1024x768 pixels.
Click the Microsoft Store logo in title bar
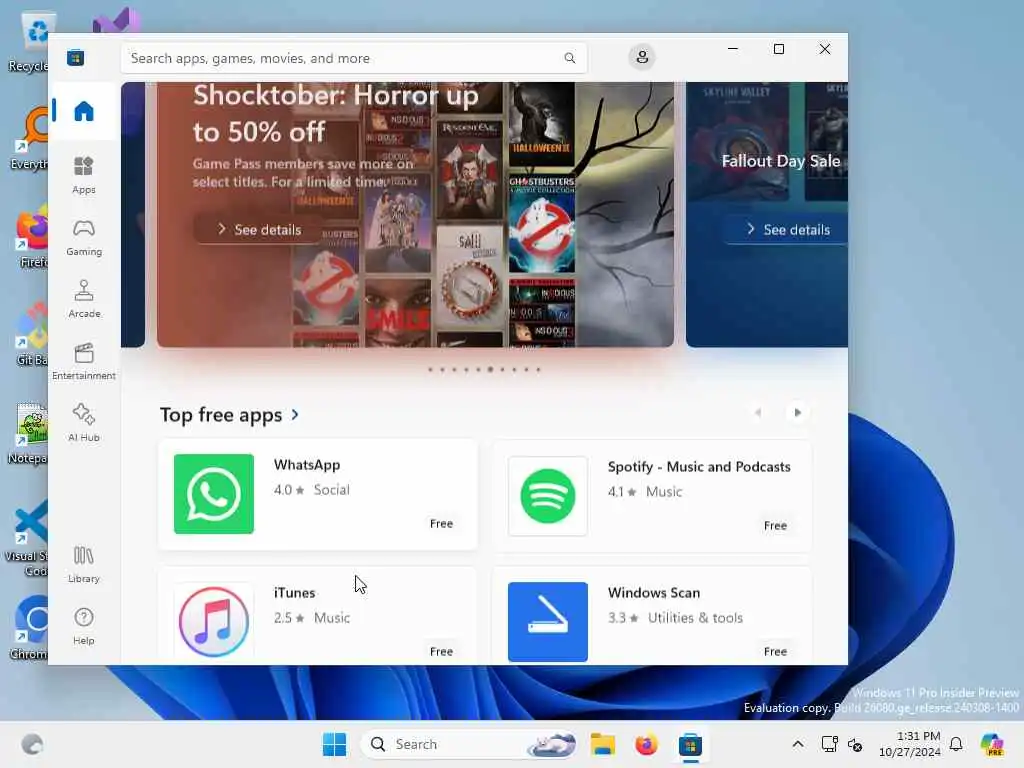[75, 57]
